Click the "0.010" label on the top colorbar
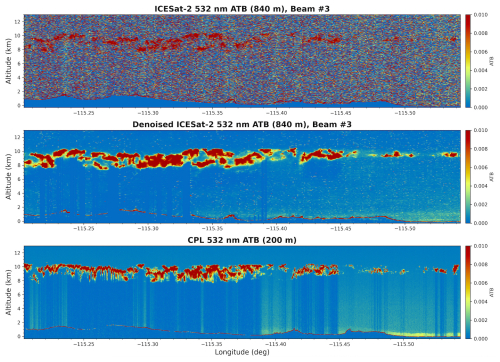This screenshot has height=362, width=500. pos(481,15)
